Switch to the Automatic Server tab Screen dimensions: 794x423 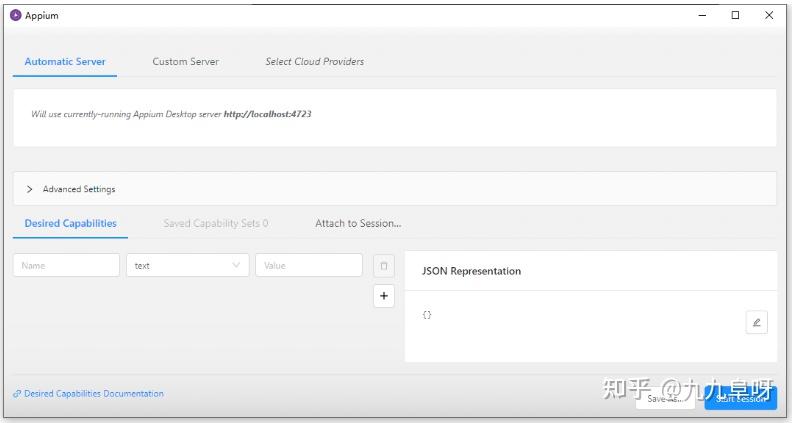point(65,61)
